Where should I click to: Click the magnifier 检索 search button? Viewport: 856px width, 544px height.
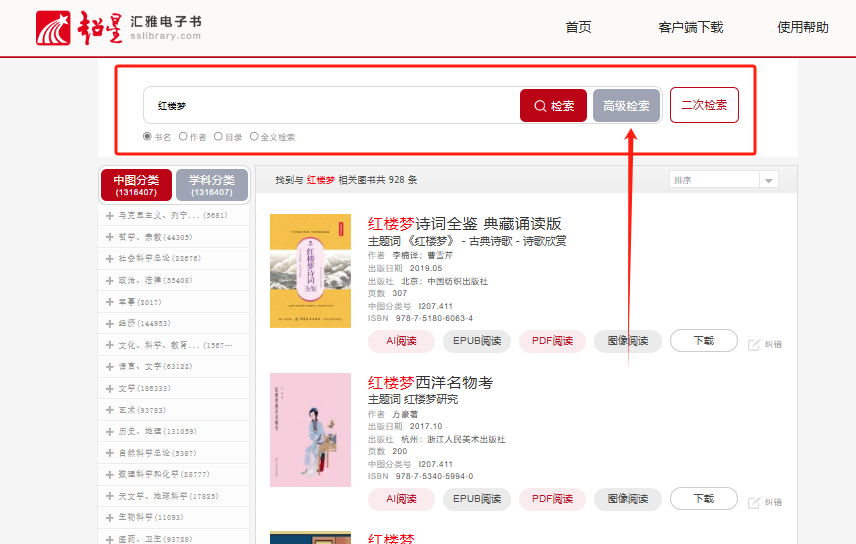pyautogui.click(x=553, y=106)
